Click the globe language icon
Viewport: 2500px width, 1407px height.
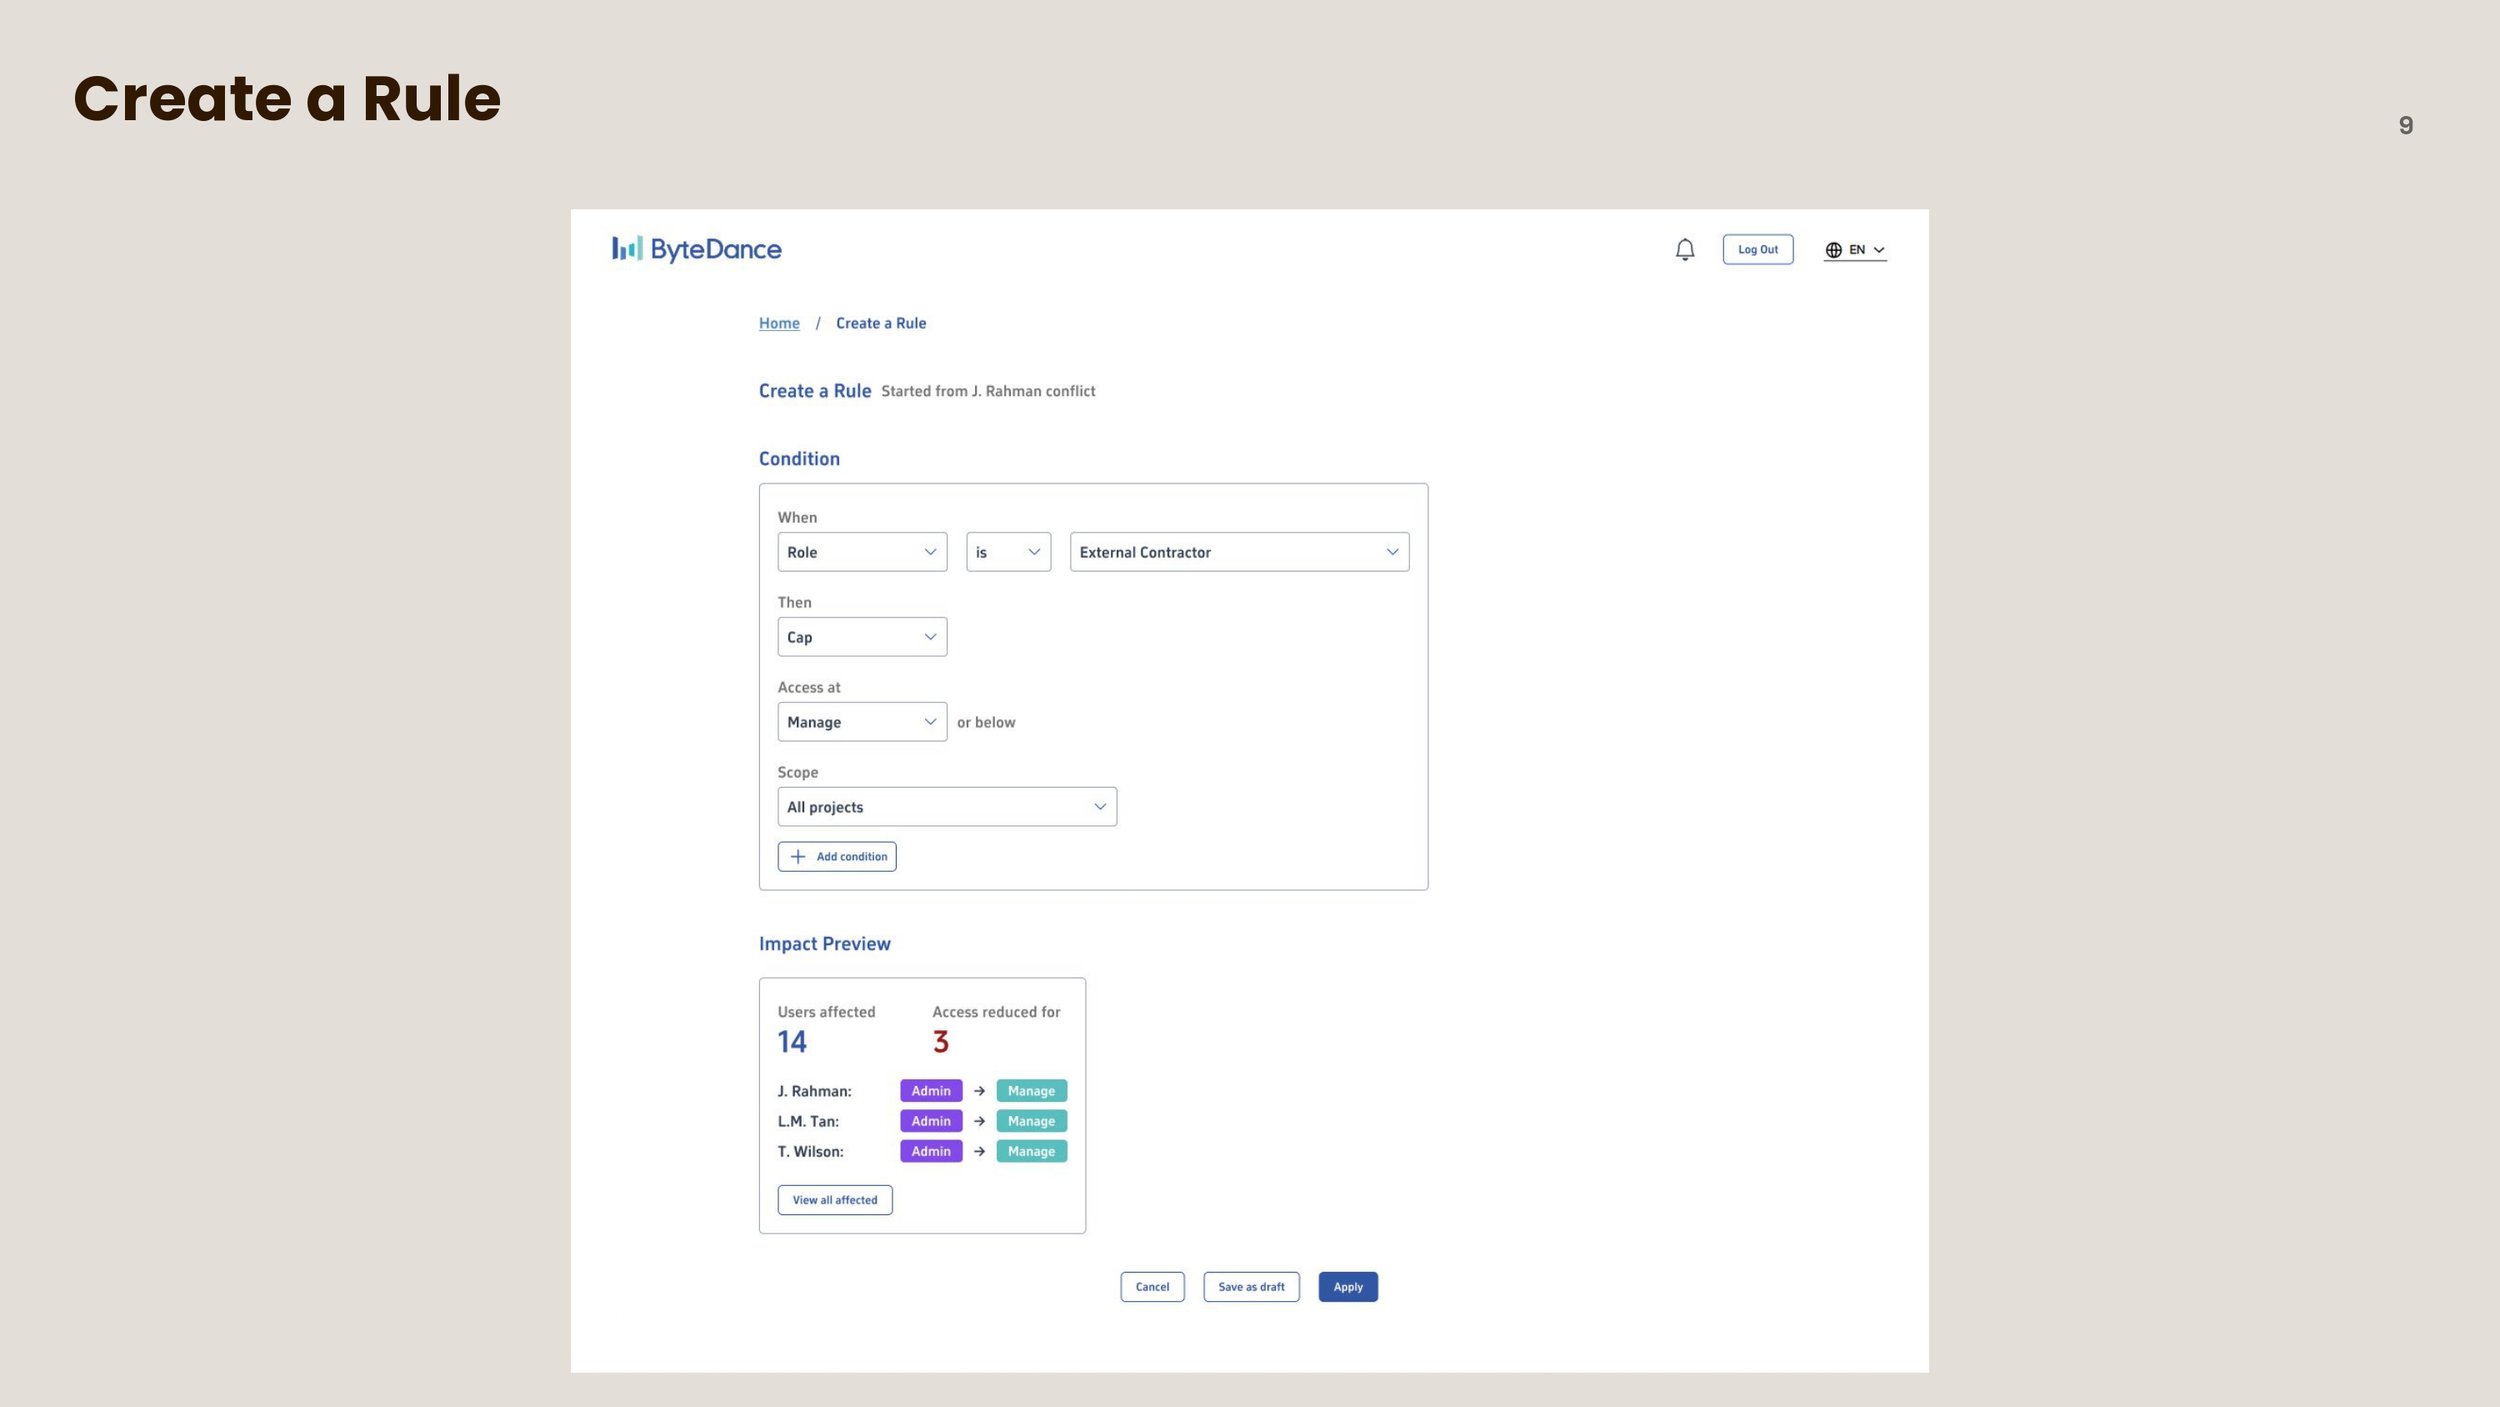[1833, 250]
